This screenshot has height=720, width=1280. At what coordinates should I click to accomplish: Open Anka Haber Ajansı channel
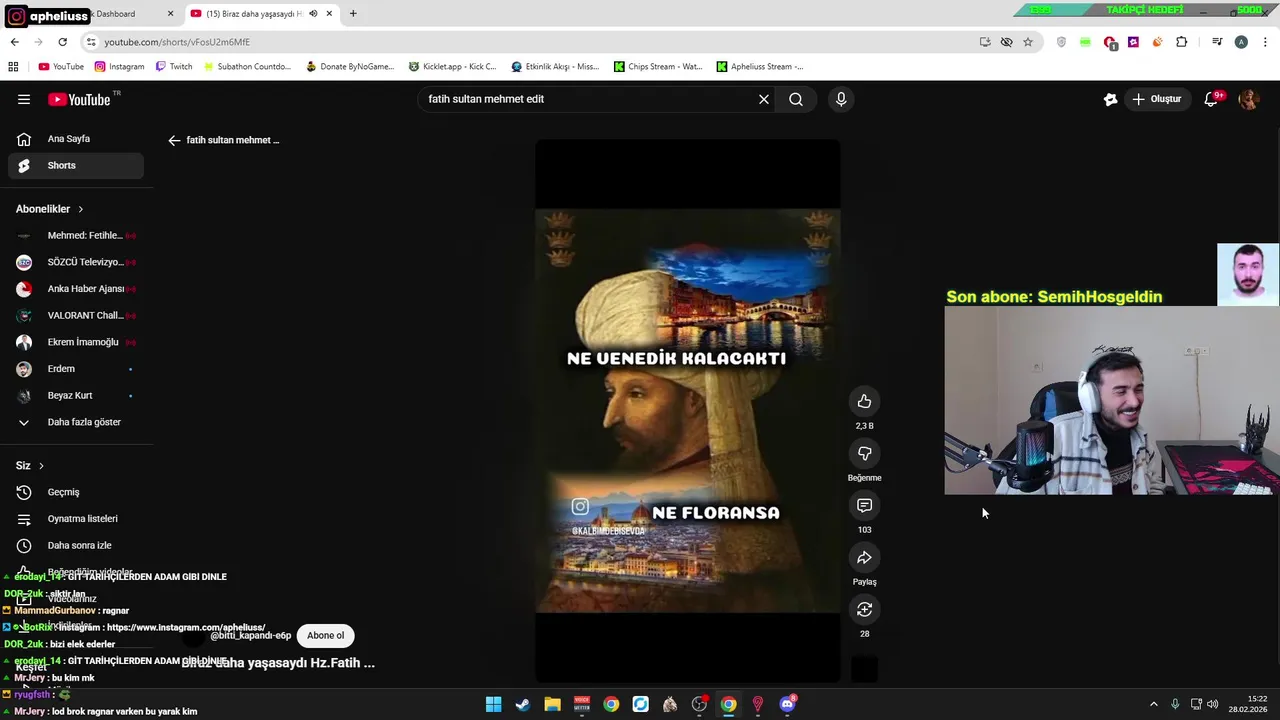[x=76, y=289]
